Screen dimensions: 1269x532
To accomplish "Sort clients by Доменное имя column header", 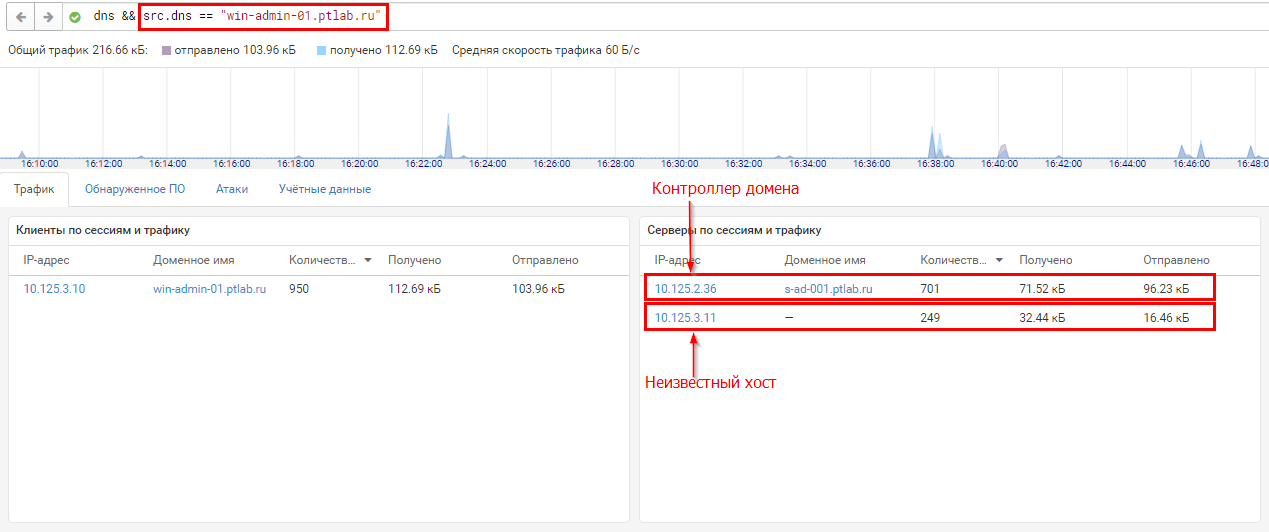I will pos(194,260).
